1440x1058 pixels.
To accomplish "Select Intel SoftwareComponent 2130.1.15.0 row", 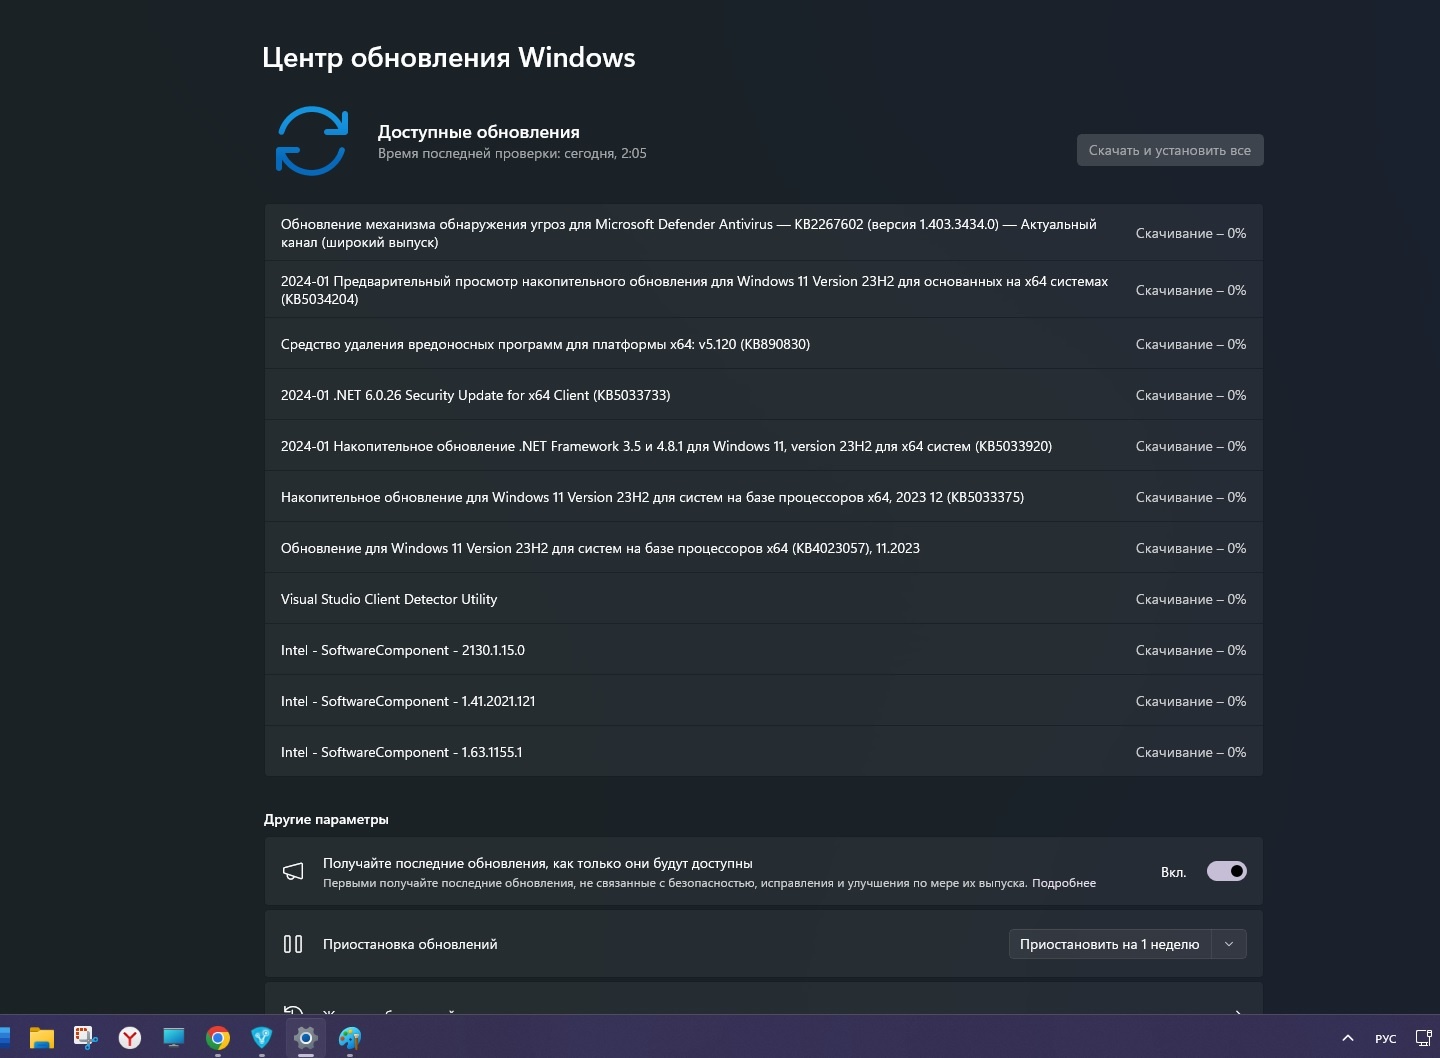I will (764, 650).
